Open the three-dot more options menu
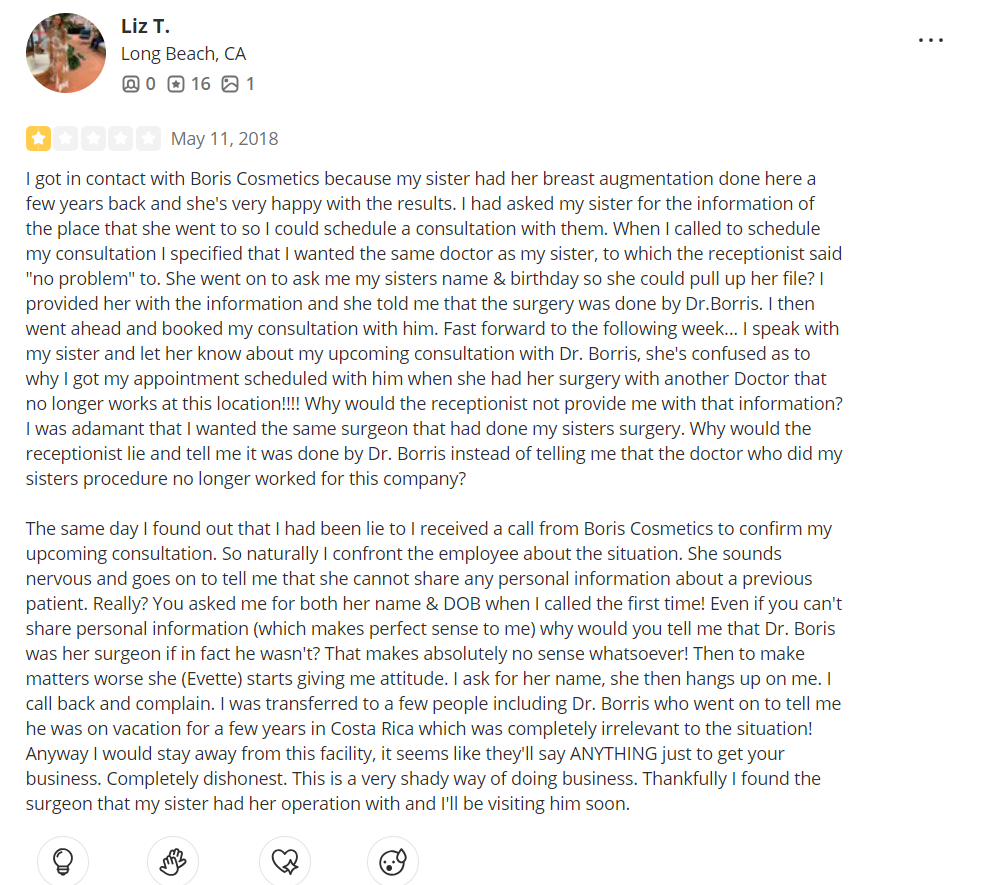Screen dimensions: 991x885 pos(930,40)
